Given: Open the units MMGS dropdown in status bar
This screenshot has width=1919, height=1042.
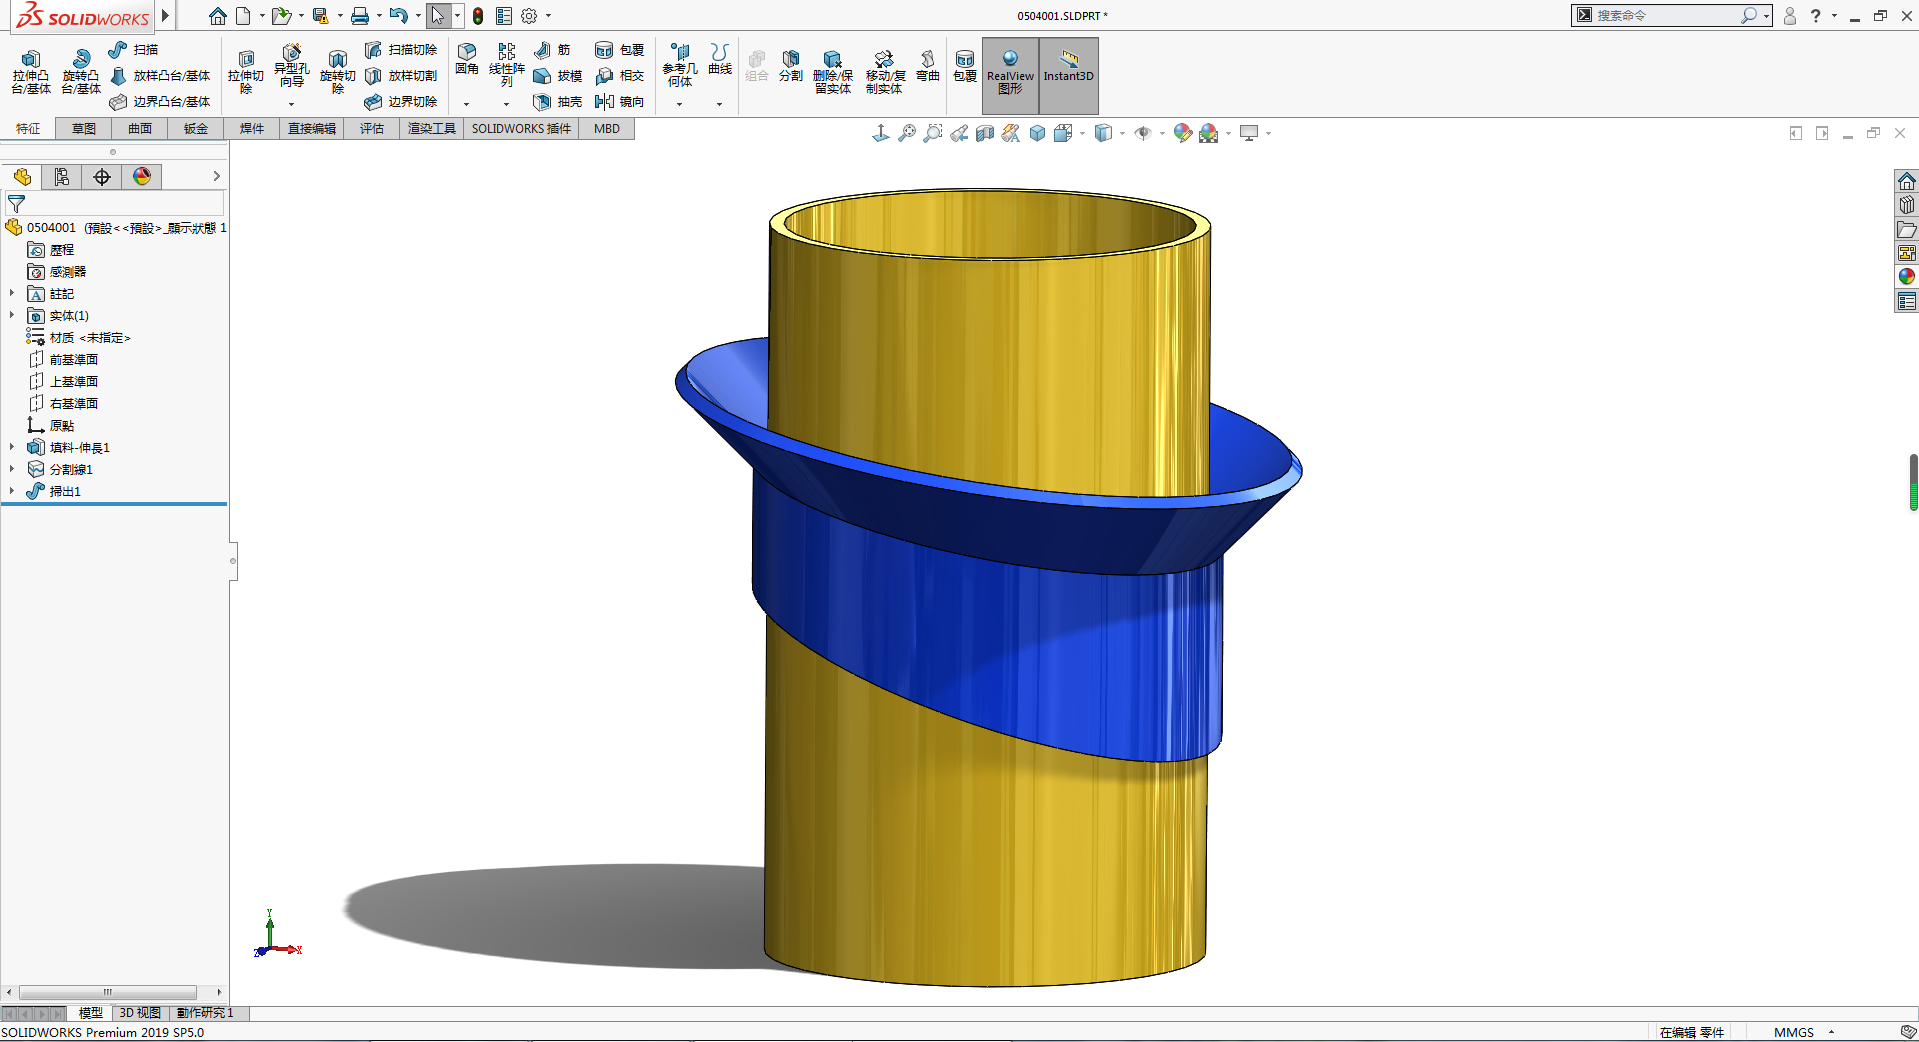Looking at the screenshot, I should (x=1832, y=1032).
